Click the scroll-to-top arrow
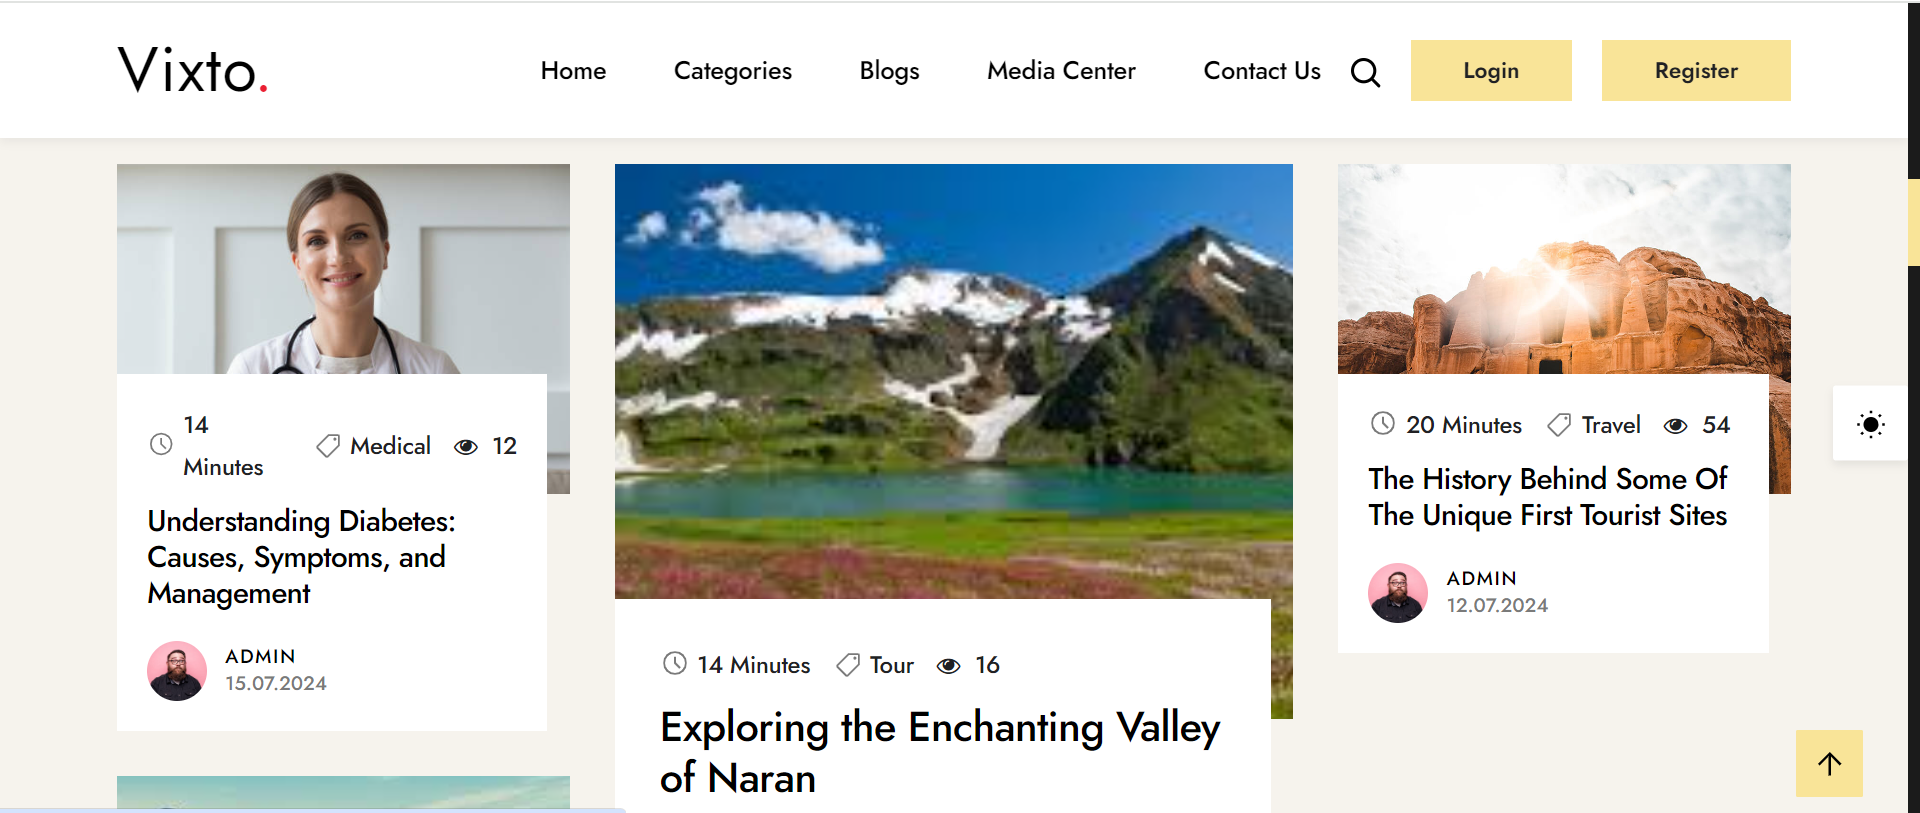Image resolution: width=1920 pixels, height=813 pixels. click(x=1829, y=763)
